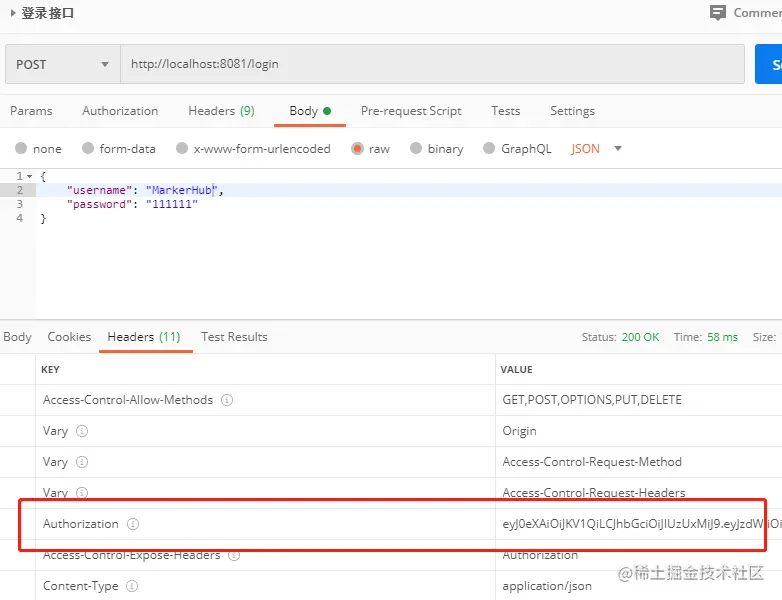
Task: Select the none body type
Action: 21,149
